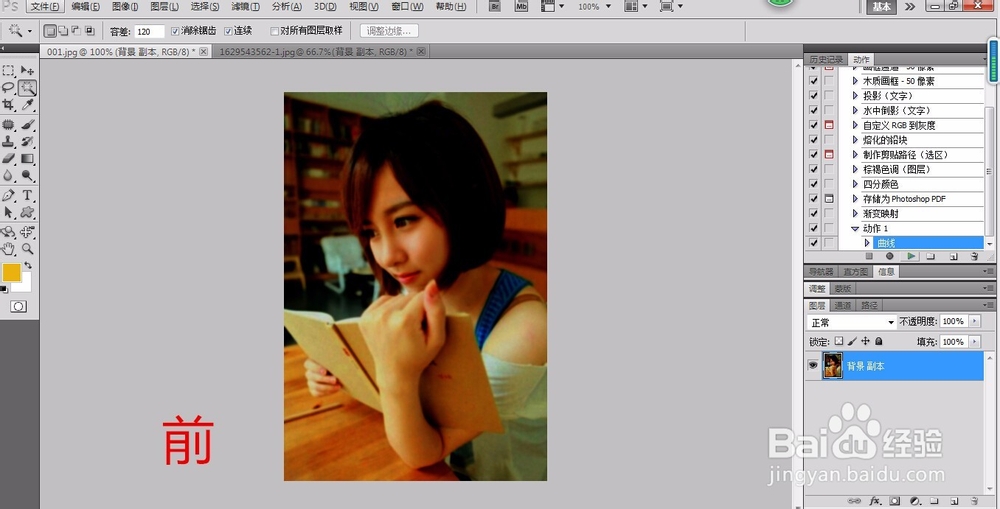Switch to 历史记录 panel tab
Viewport: 1000px width, 509px height.
826,59
